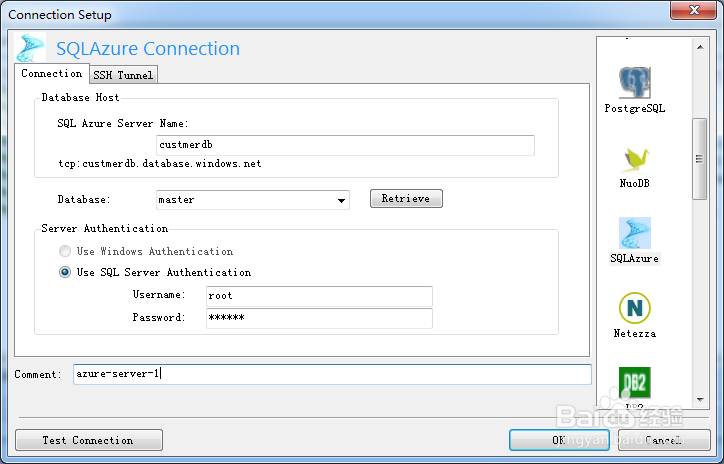Select Use SQL Server Authentication option
Viewport: 724px width, 464px height.
pyautogui.click(x=155, y=272)
